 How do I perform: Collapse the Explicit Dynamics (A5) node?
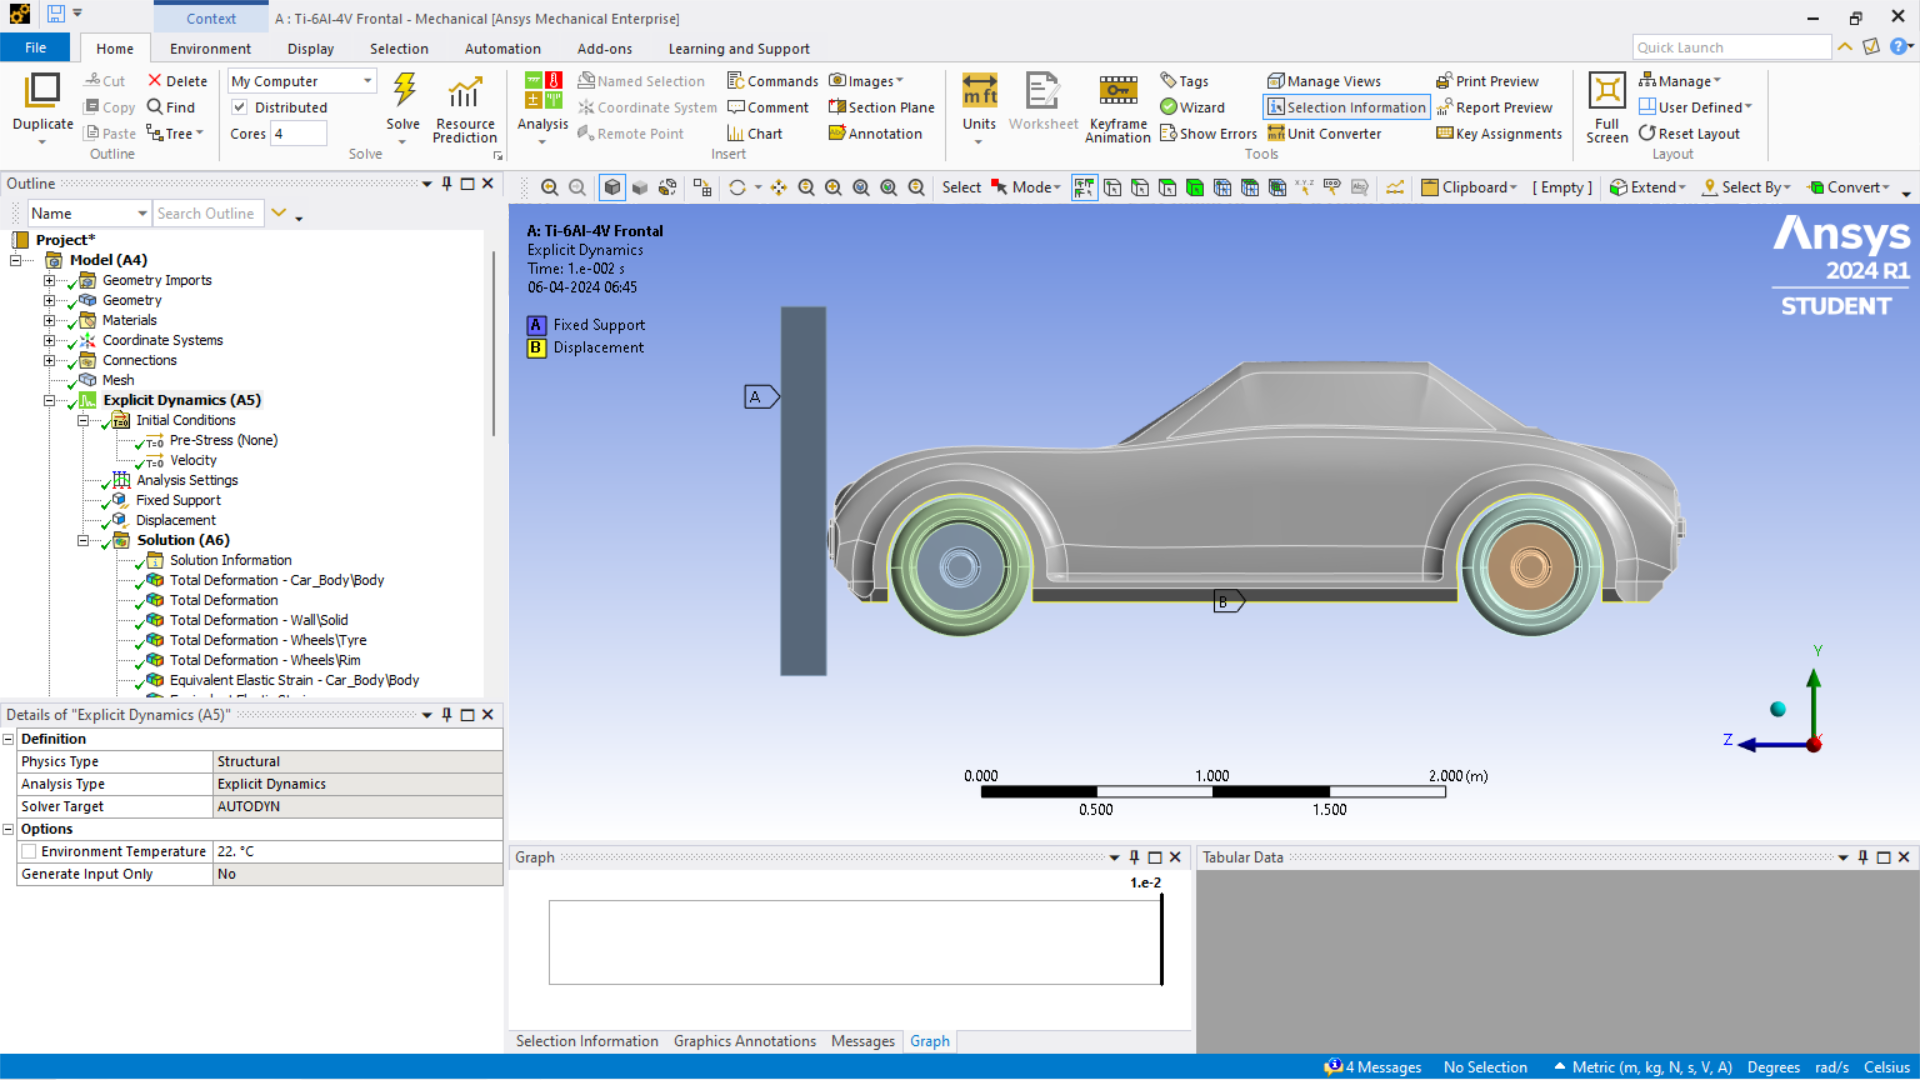(x=49, y=400)
